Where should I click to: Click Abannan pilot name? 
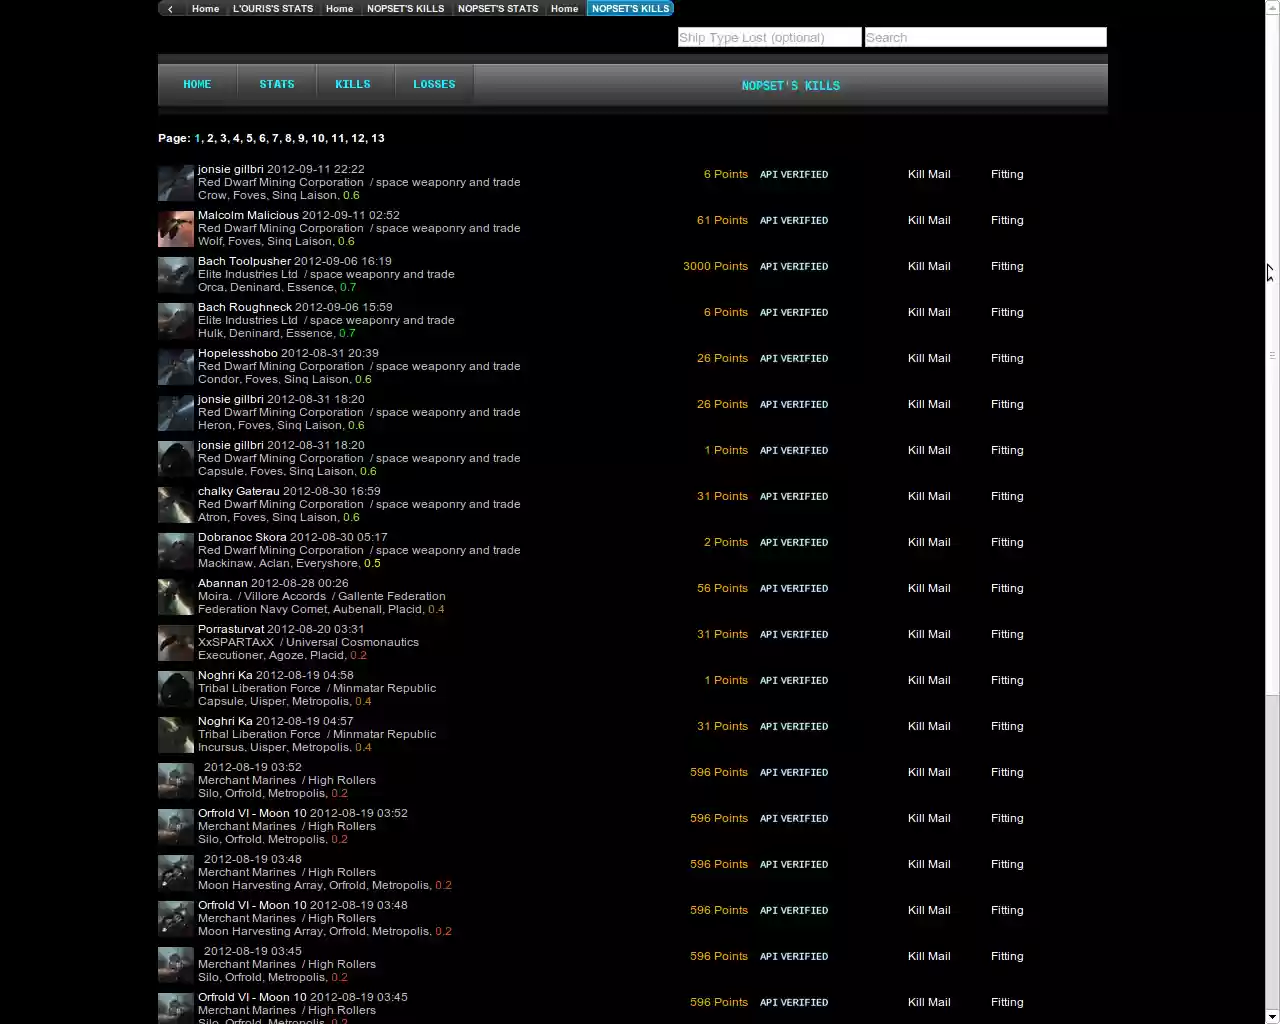click(x=223, y=583)
